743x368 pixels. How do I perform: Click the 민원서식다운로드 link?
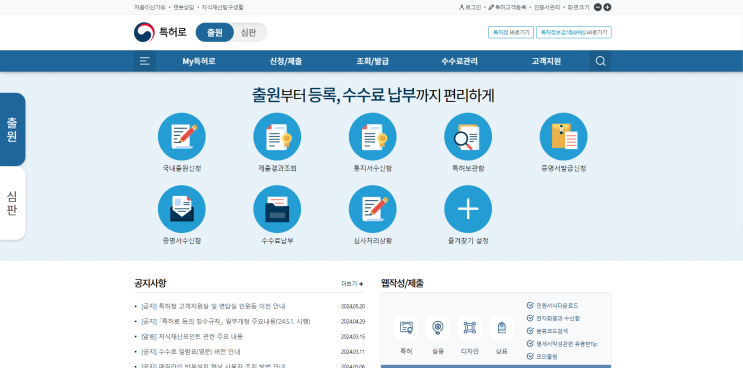553,305
